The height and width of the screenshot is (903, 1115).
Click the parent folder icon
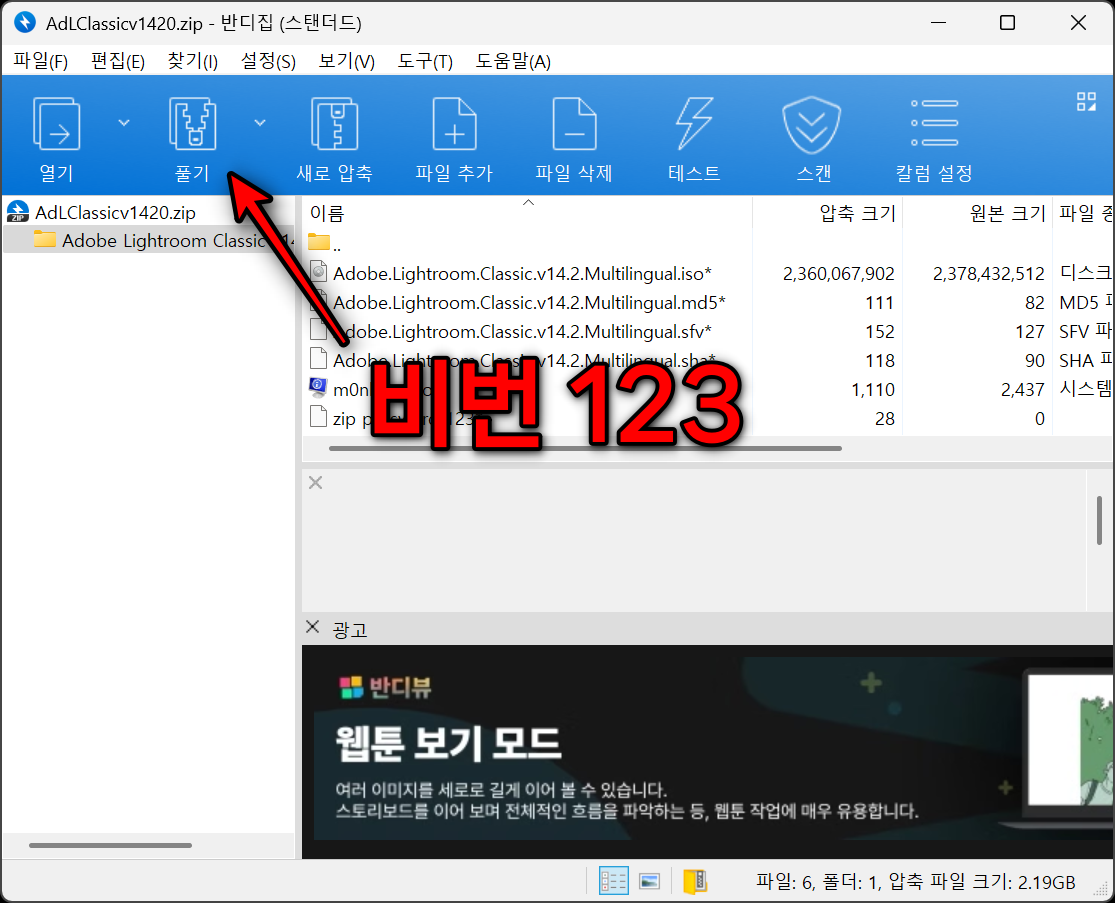tap(319, 242)
